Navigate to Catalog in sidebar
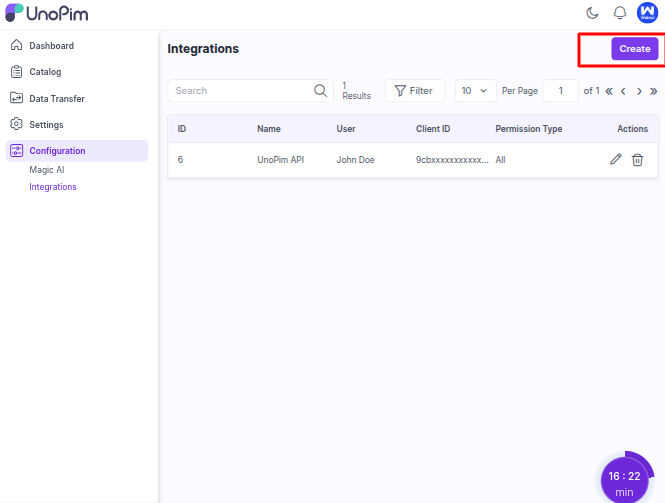This screenshot has width=665, height=503. coord(45,72)
